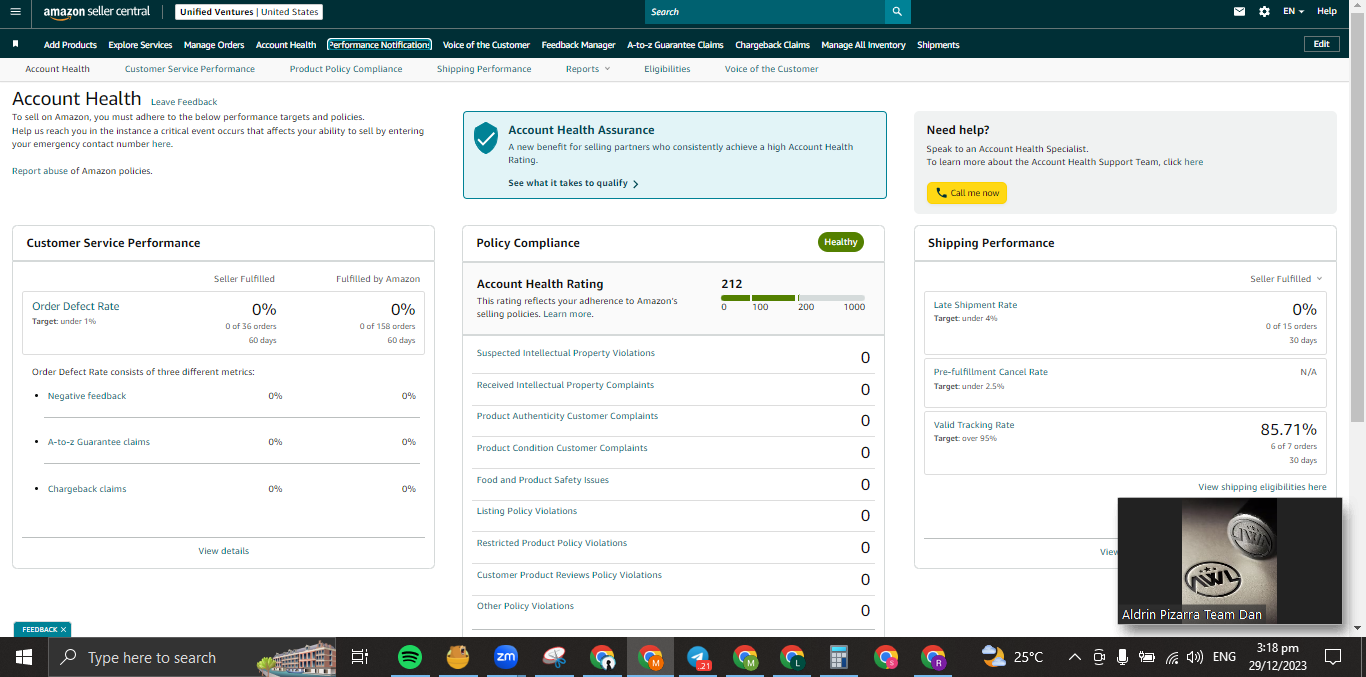Click the Edit button in nav bar
This screenshot has width=1366, height=677.
pyautogui.click(x=1321, y=44)
